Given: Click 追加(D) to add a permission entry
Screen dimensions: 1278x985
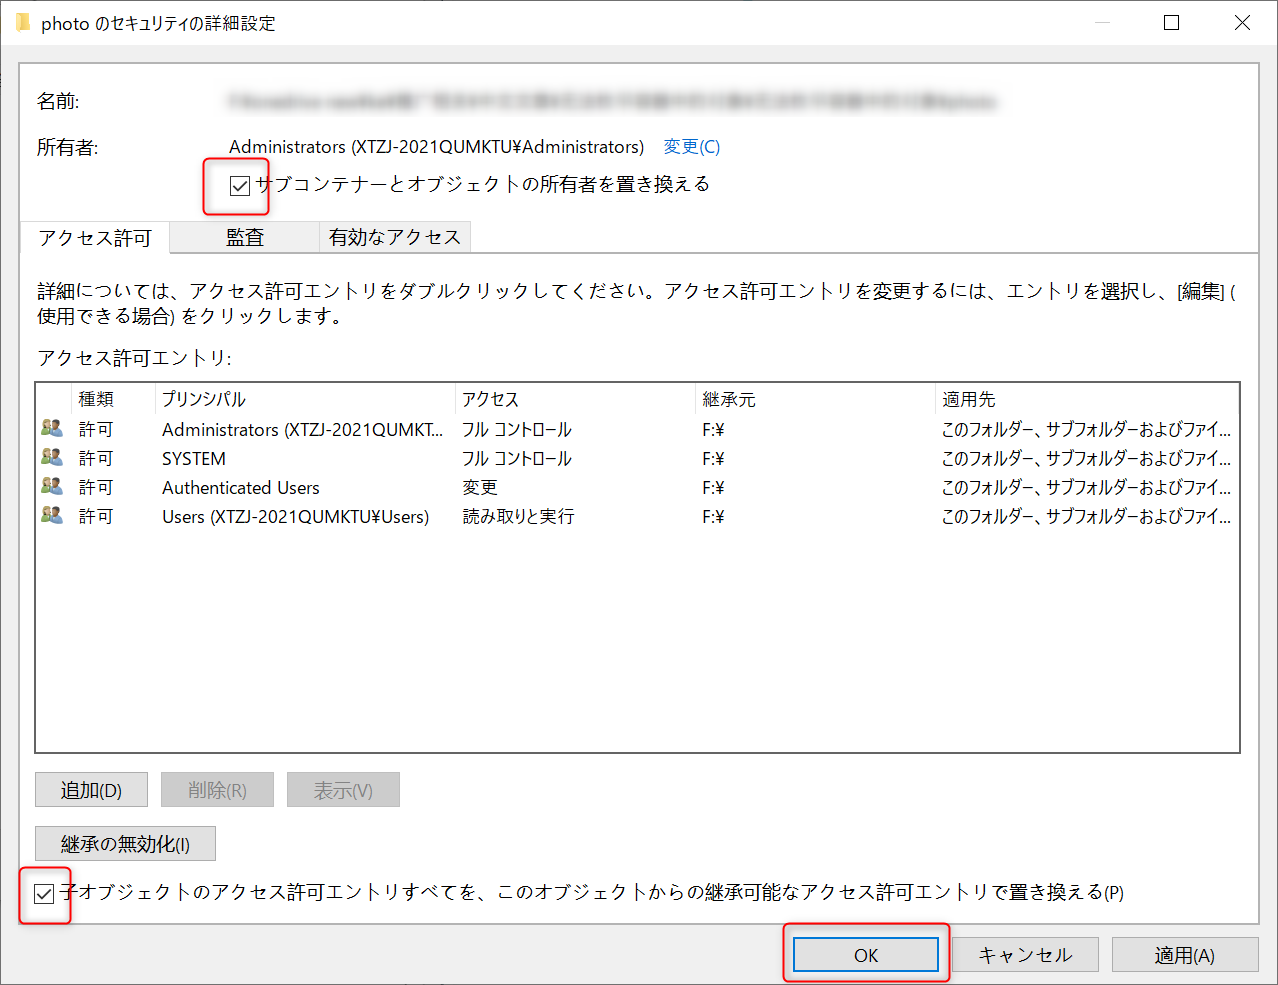Looking at the screenshot, I should [90, 789].
